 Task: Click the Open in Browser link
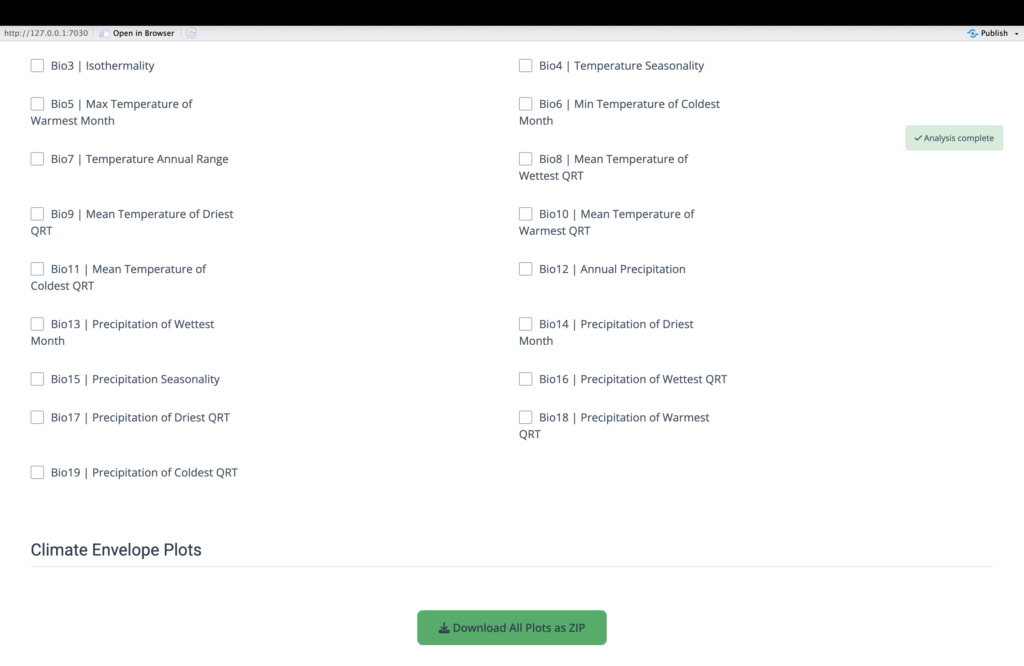143,33
